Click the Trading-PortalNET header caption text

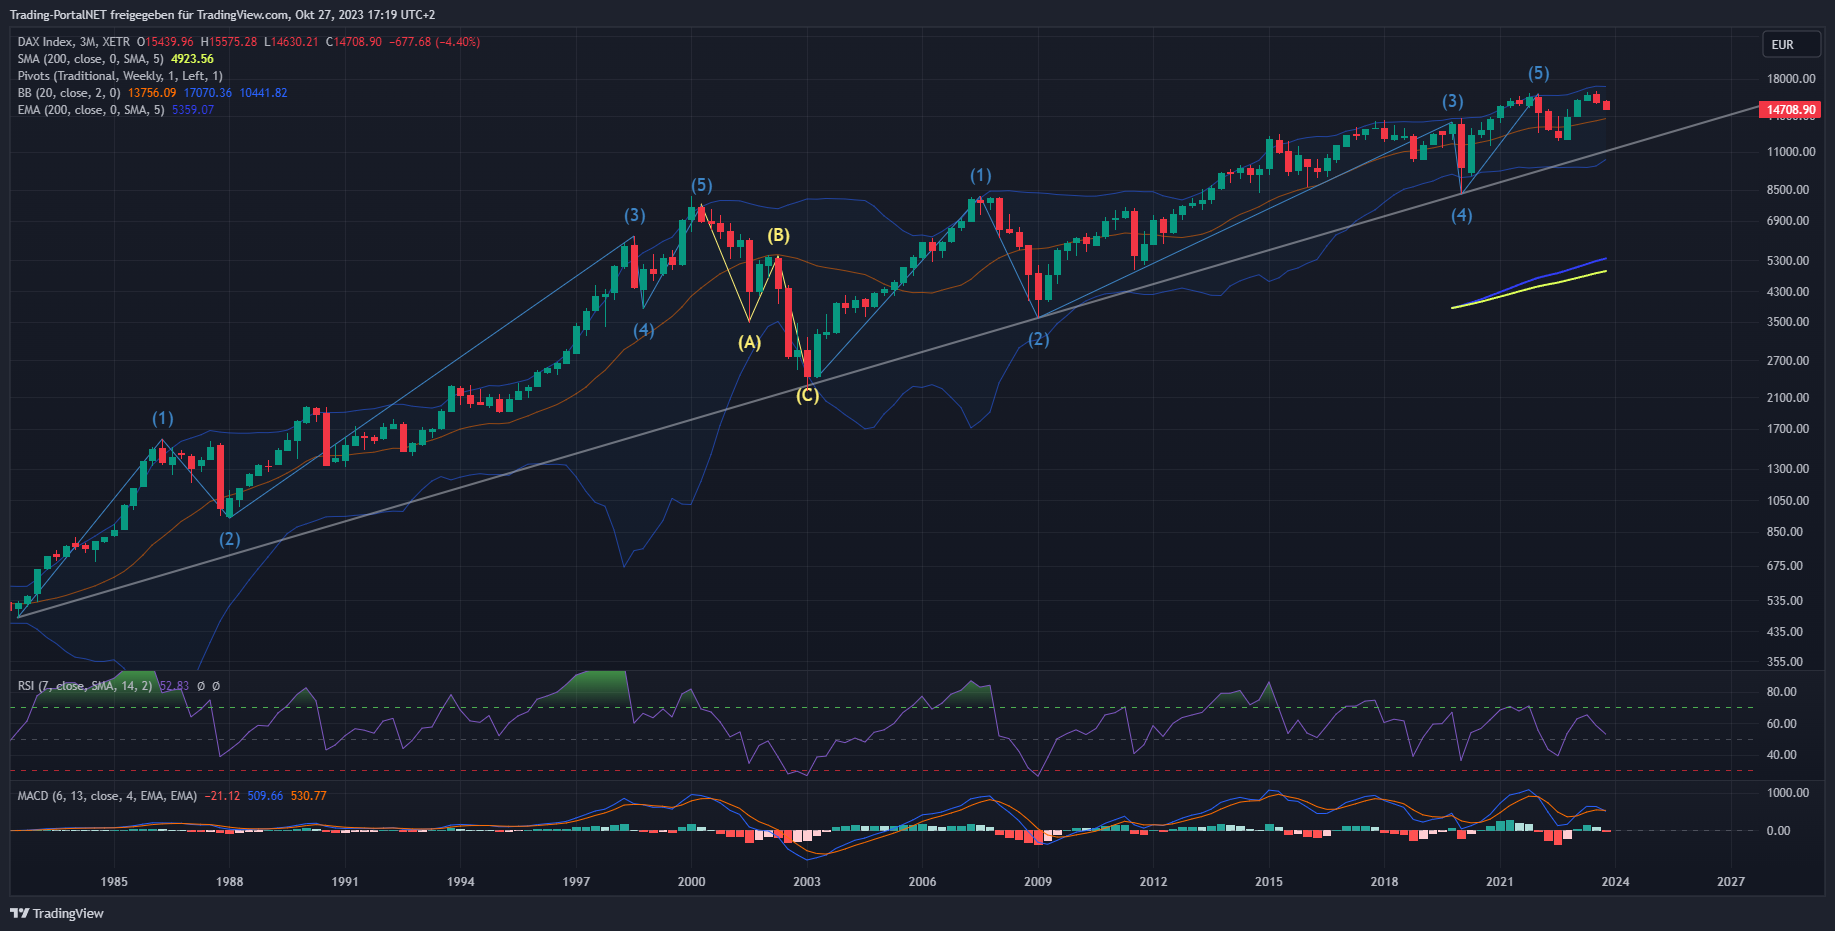222,15
